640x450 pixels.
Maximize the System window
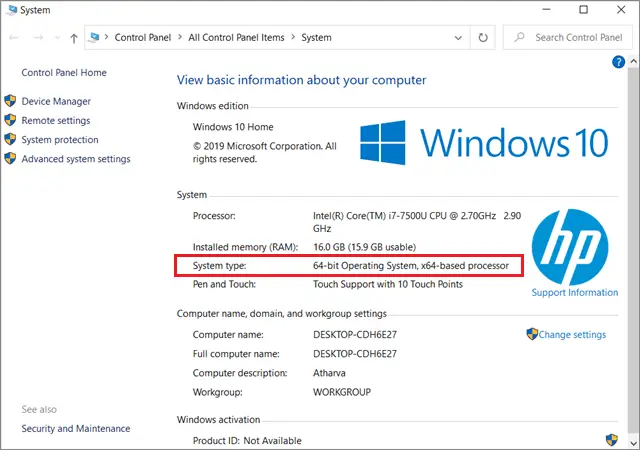tap(584, 9)
